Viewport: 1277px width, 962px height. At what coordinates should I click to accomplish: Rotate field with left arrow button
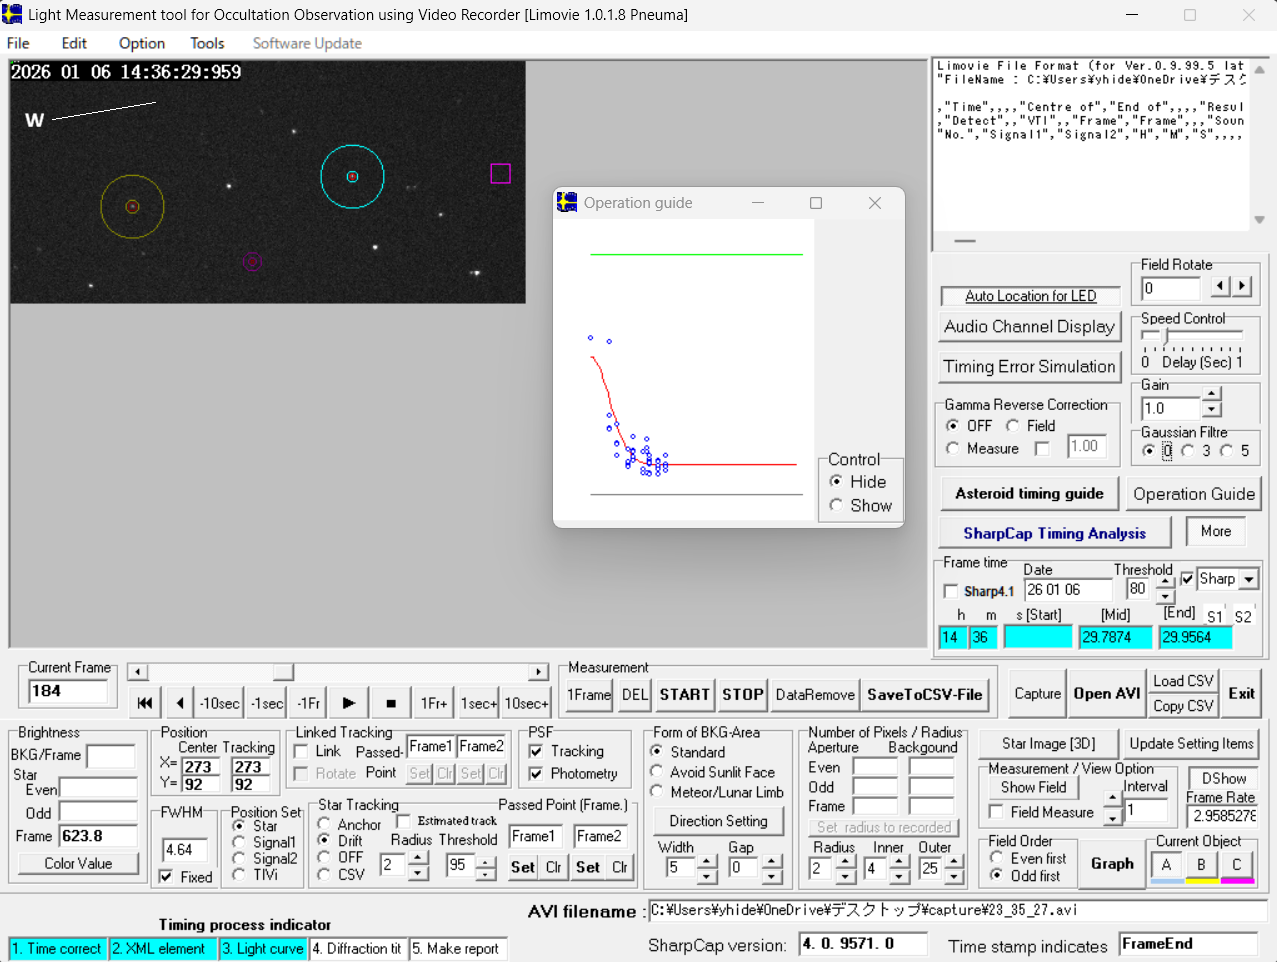tap(1220, 286)
